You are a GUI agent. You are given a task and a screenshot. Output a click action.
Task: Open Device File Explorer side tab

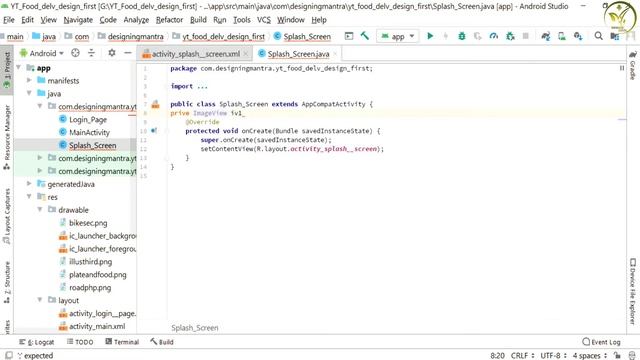click(633, 291)
